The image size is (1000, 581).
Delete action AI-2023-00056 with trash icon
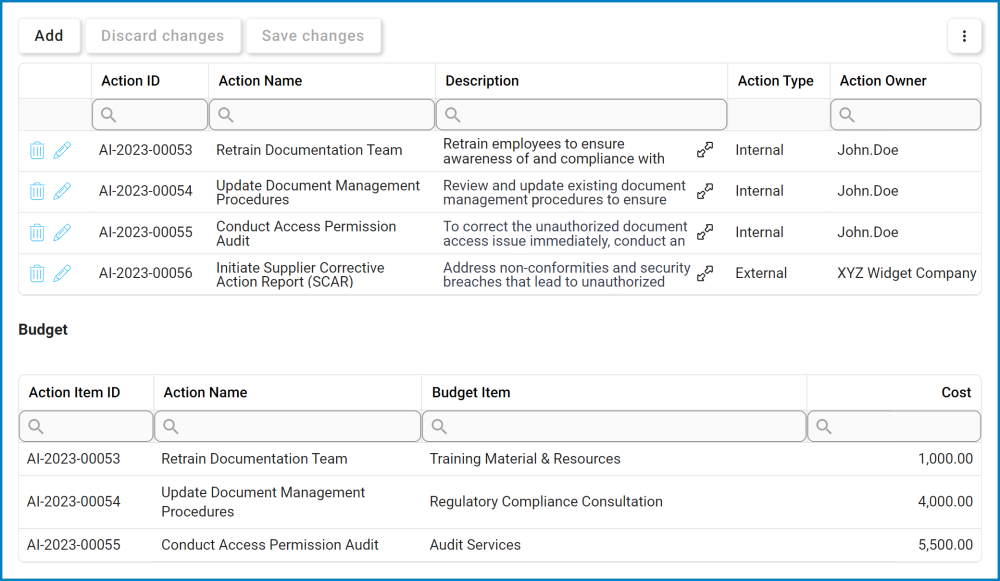click(x=37, y=273)
